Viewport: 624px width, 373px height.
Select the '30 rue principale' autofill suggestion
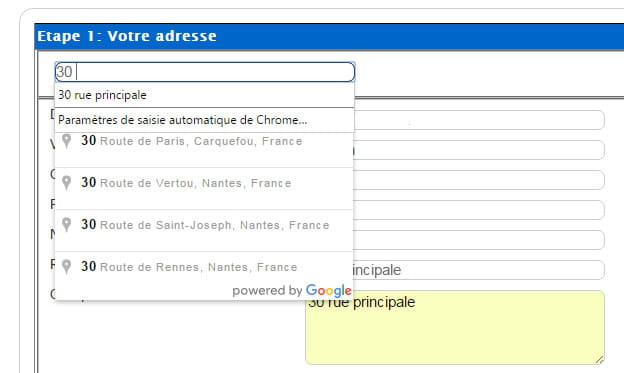pos(204,95)
